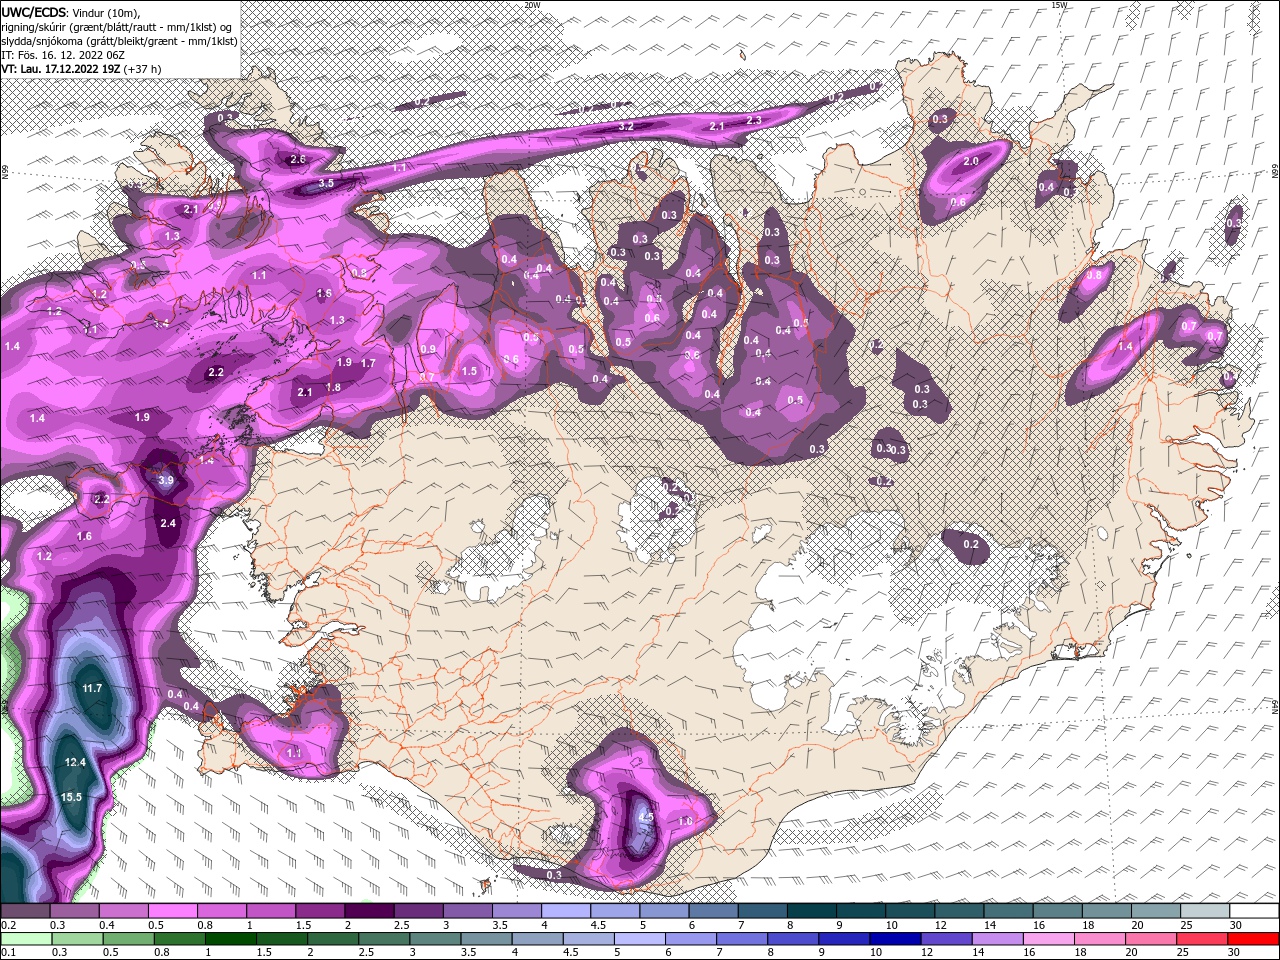This screenshot has width=1280, height=960.
Task: Pick the upper legend swatch labeled 0.2
Action: click(x=25, y=911)
